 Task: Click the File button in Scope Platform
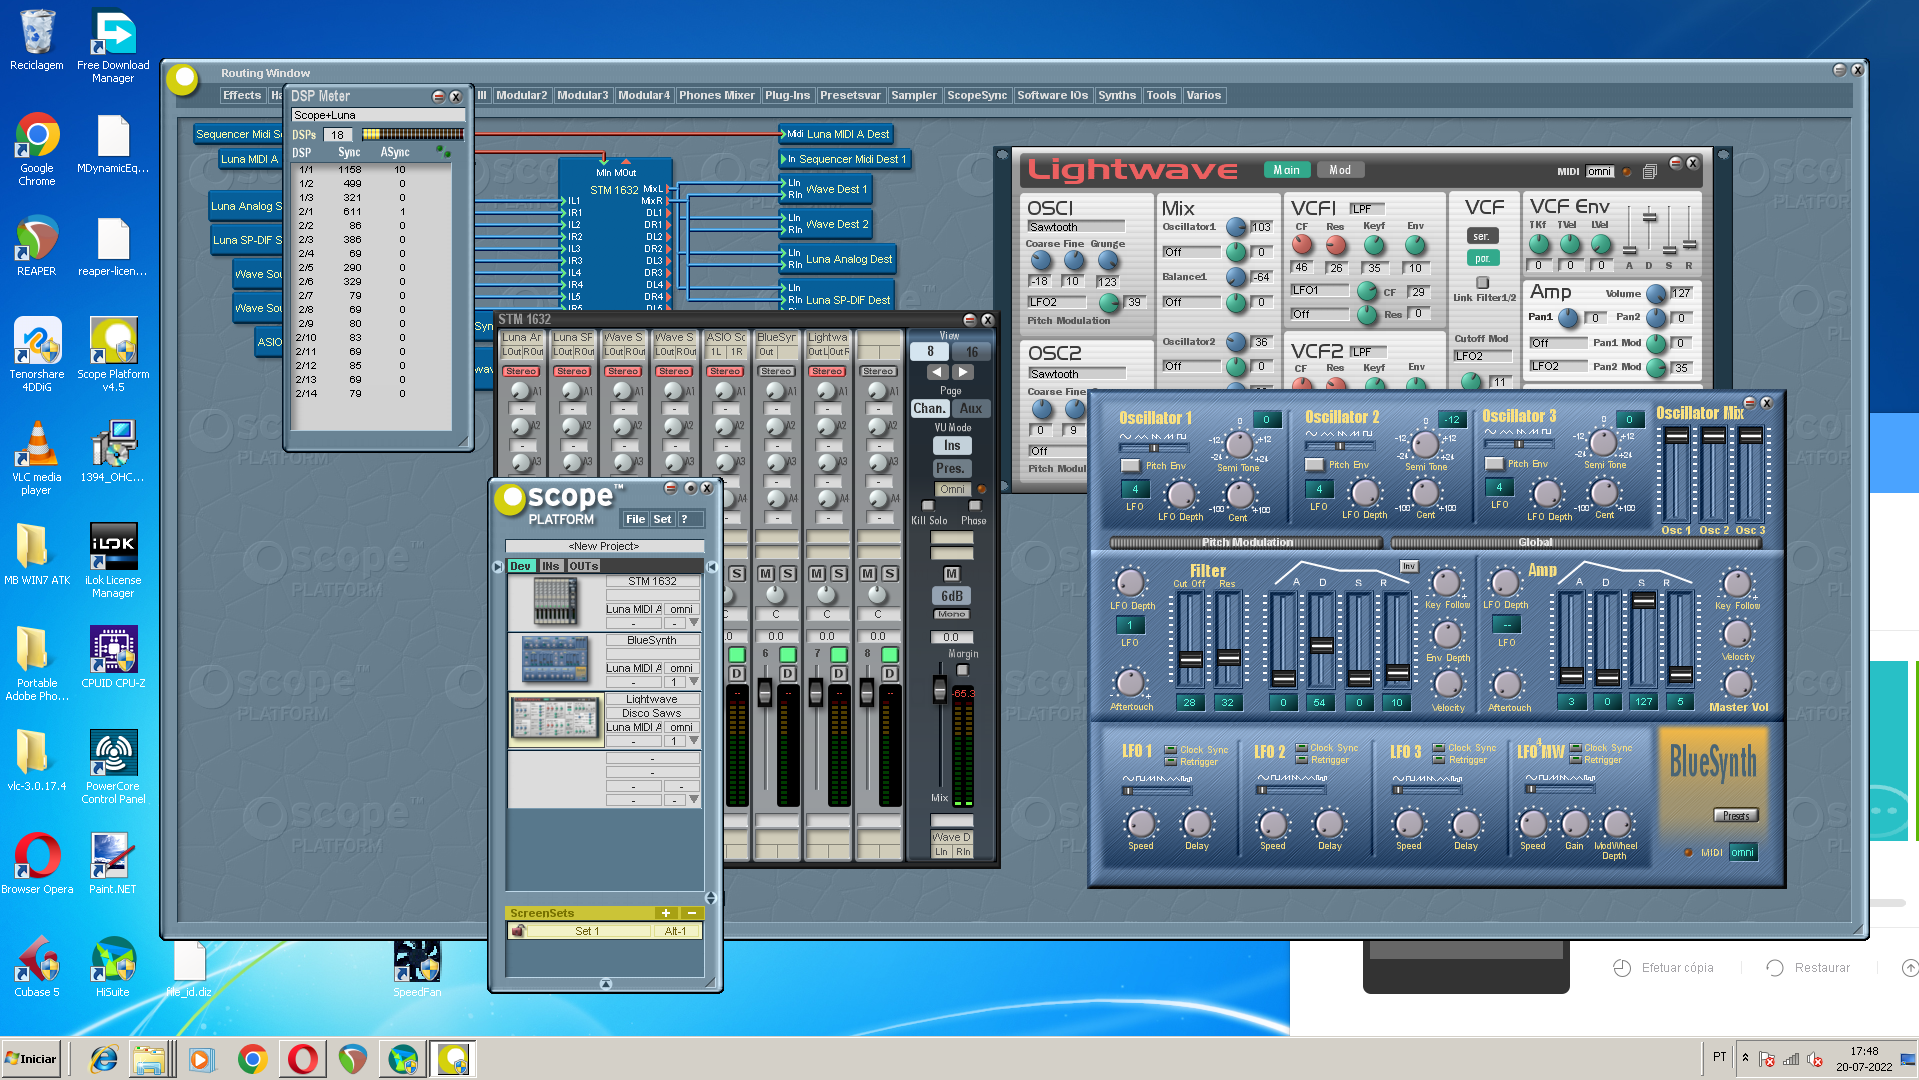(636, 519)
